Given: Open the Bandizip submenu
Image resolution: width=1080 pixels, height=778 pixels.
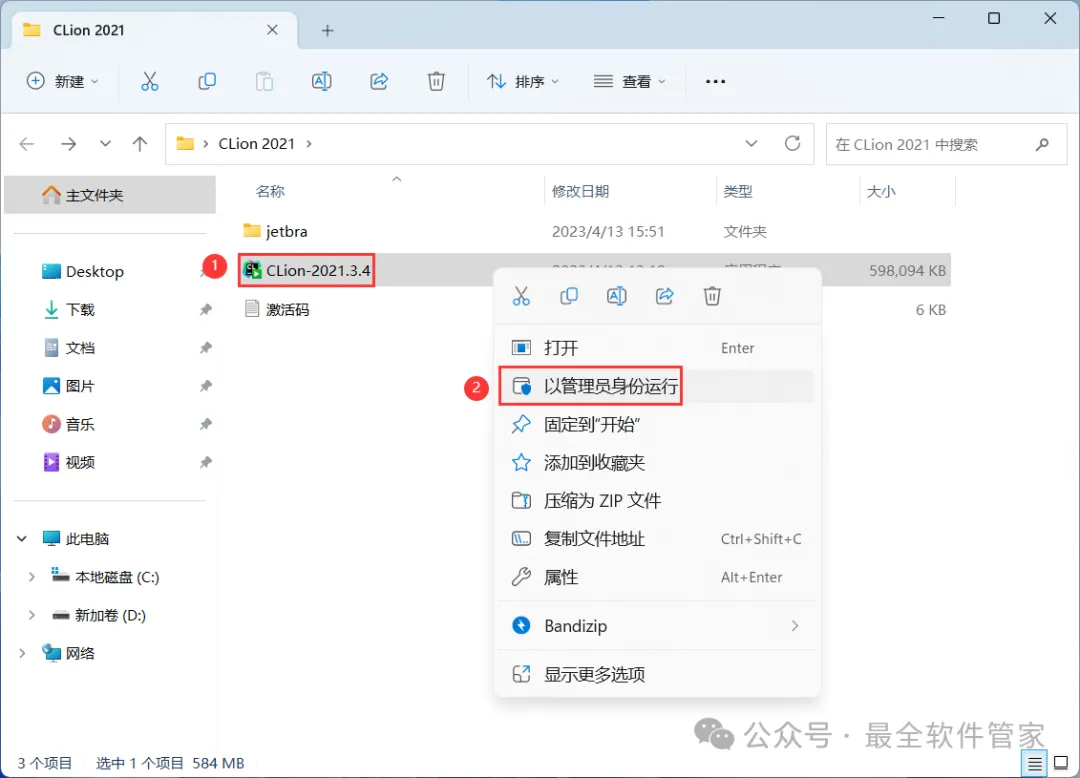Looking at the screenshot, I should [656, 626].
